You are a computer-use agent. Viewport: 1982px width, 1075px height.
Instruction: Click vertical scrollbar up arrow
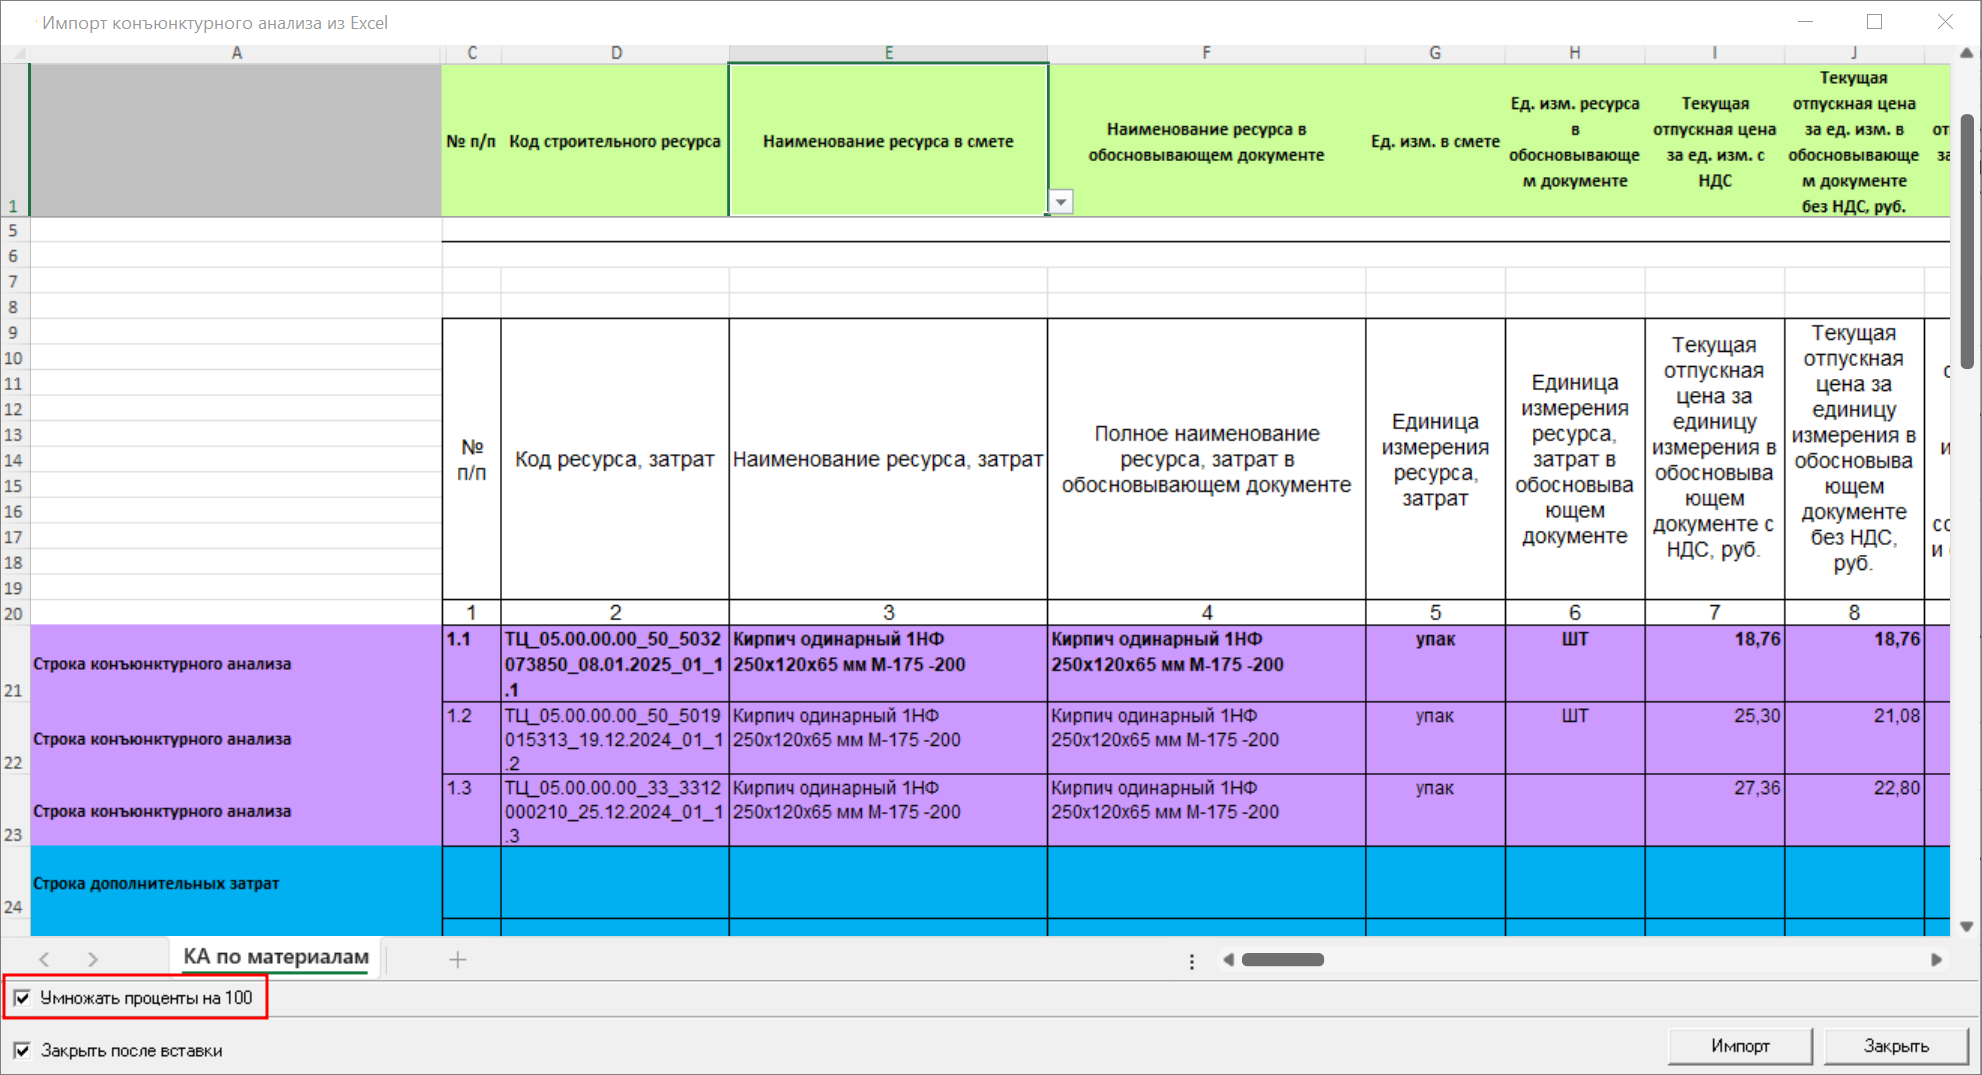[x=1966, y=53]
